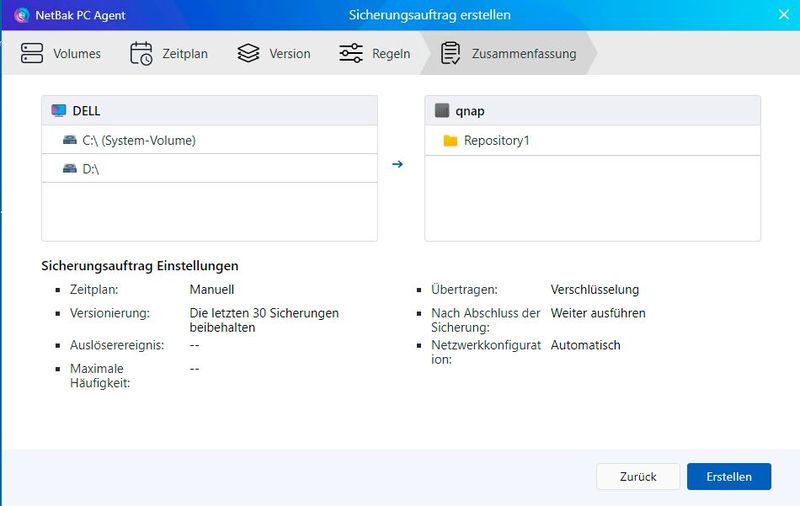
Task: Click the 'Netzwerkkonfiguration:' label
Action: (486, 352)
